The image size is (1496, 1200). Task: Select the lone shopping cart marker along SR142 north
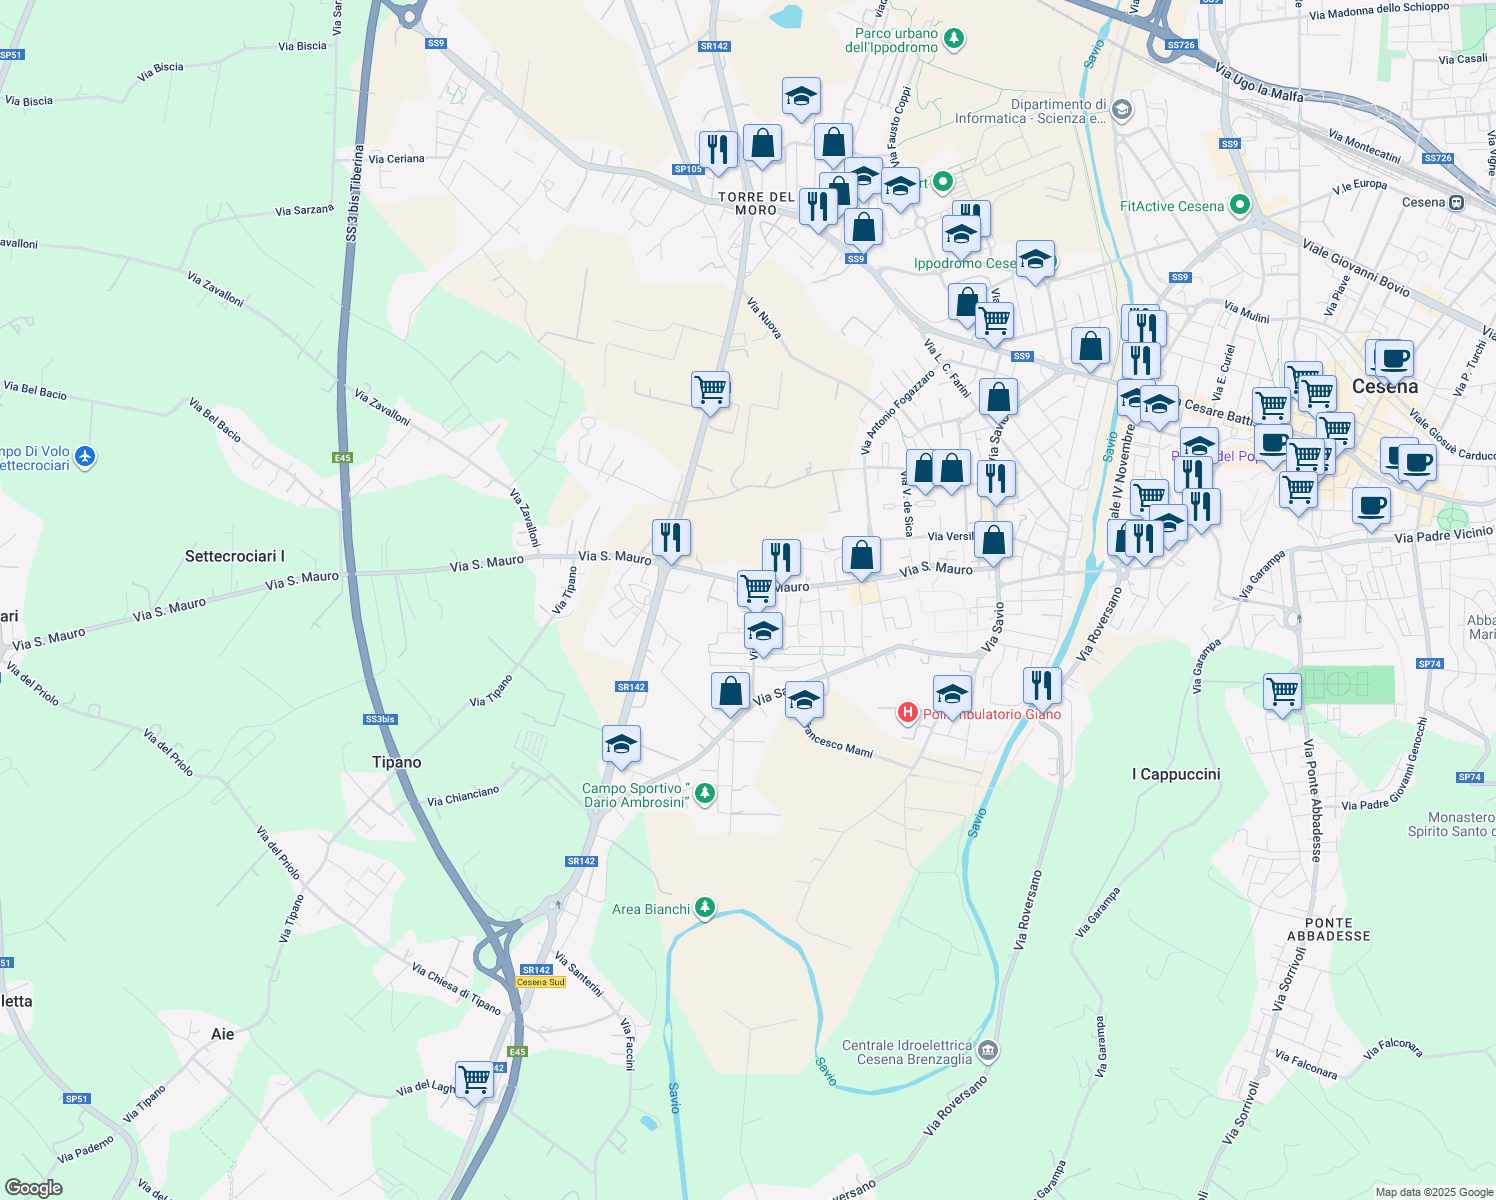pos(710,389)
